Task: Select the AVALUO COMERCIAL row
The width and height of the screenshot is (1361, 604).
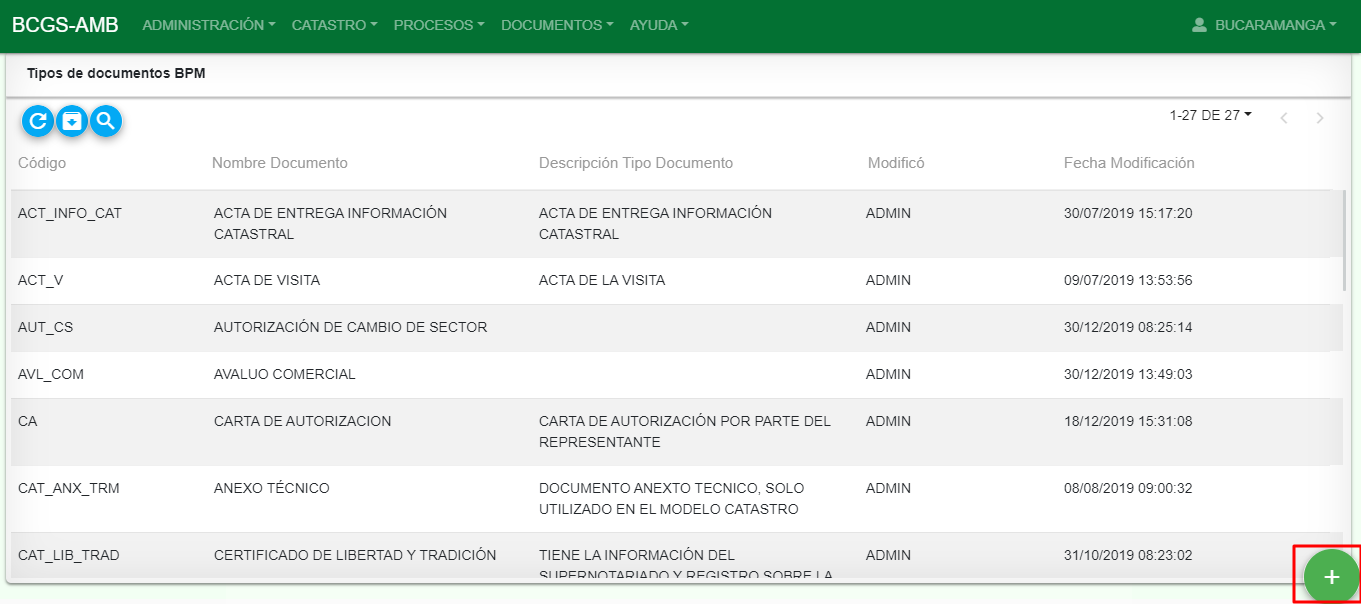Action: [677, 374]
